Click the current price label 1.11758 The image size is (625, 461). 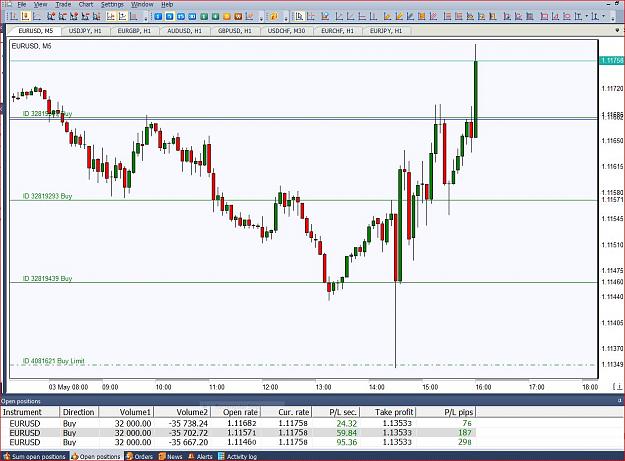[611, 61]
